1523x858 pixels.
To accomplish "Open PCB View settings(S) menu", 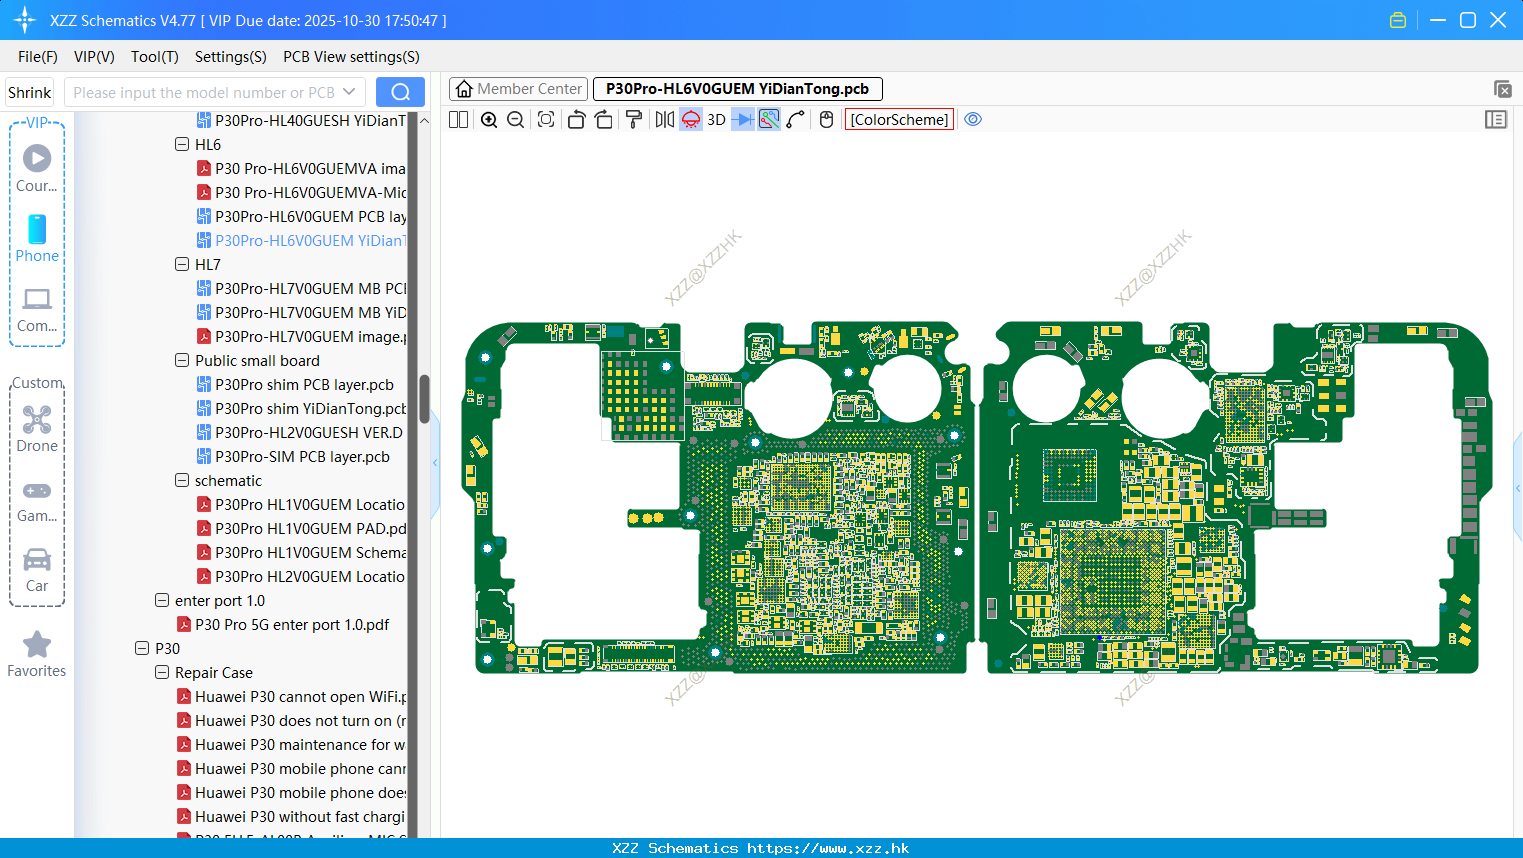I will coord(351,57).
